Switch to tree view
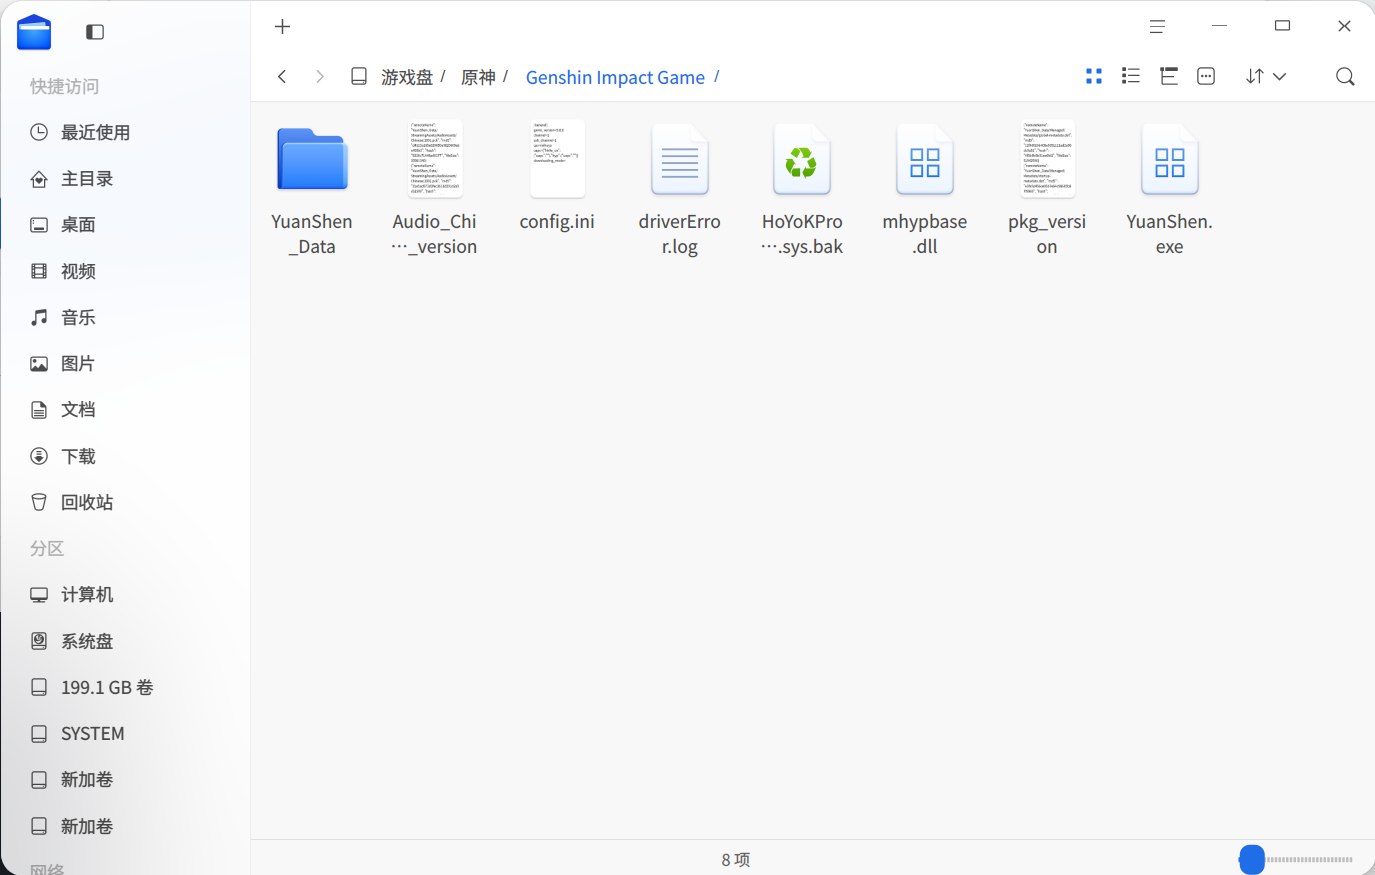 pos(1168,76)
